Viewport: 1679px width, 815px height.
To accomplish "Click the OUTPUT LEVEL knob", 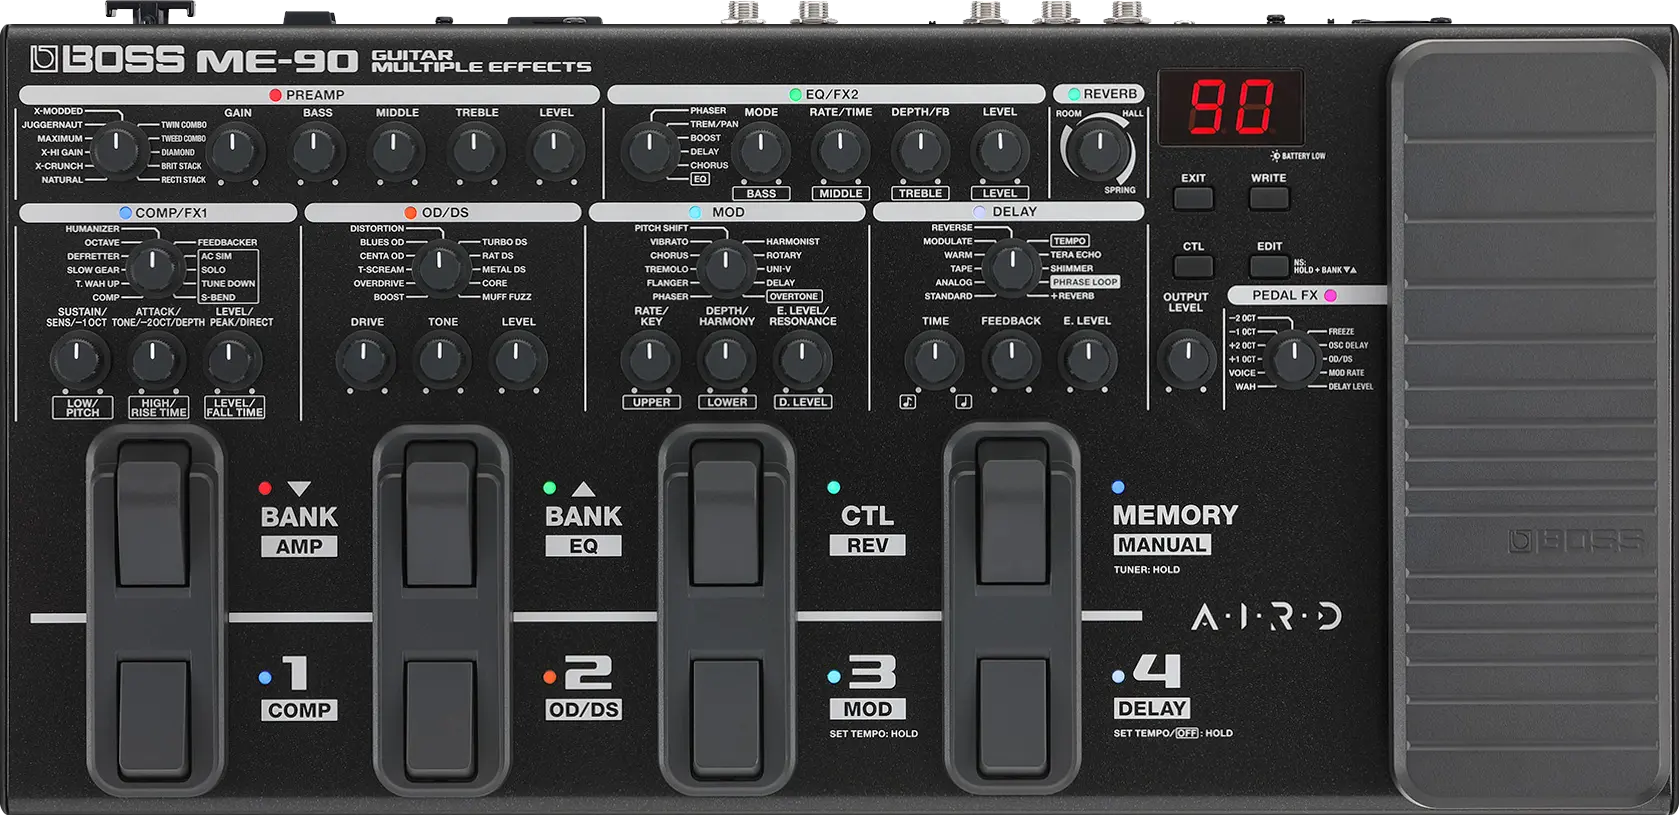I will (x=1187, y=360).
